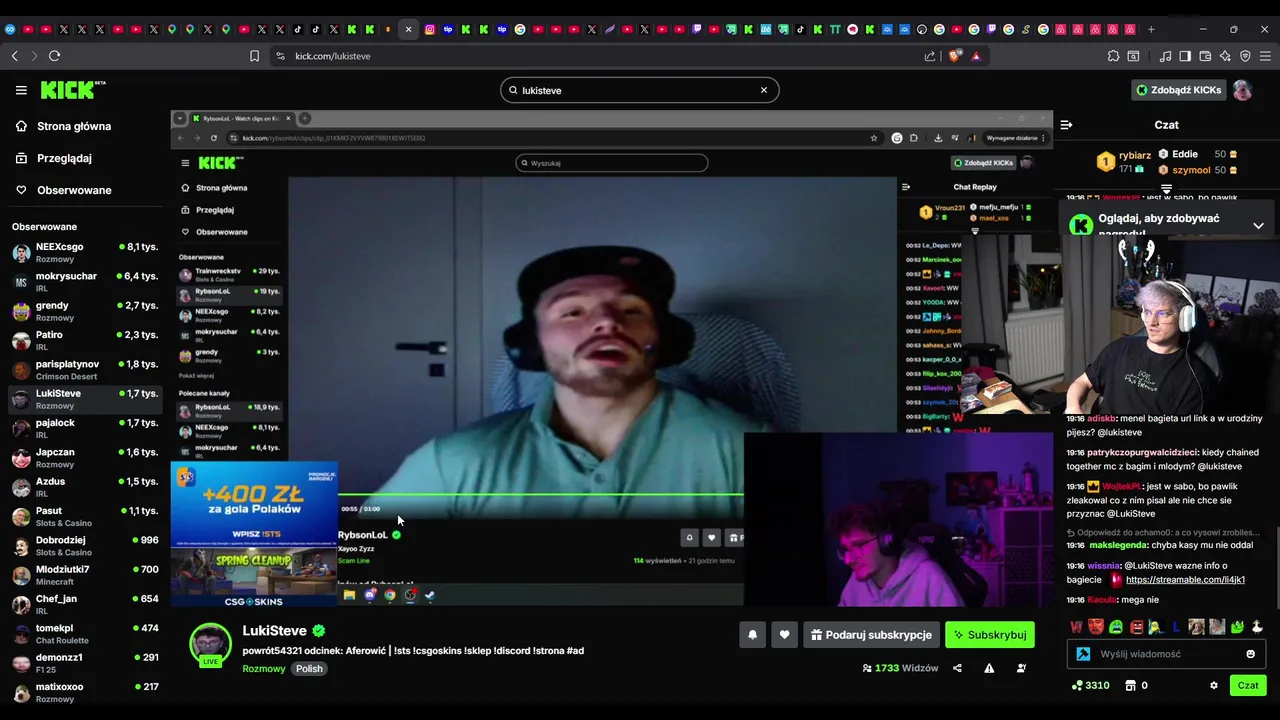The image size is (1280, 720).
Task: Collapse the chat panel with the arrow icon
Action: click(x=1066, y=125)
